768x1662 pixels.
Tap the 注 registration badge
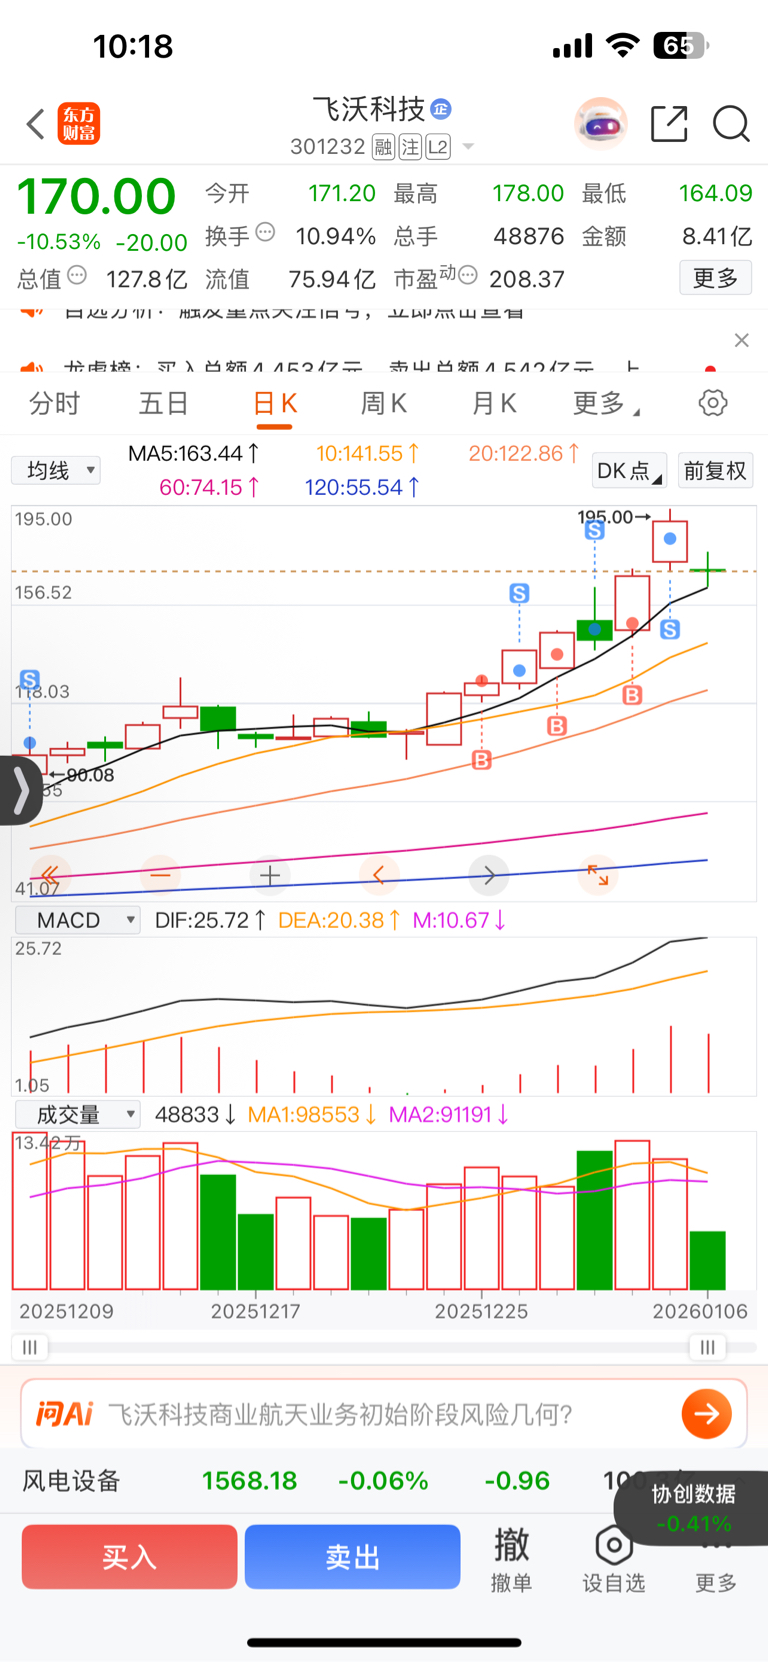[x=410, y=148]
